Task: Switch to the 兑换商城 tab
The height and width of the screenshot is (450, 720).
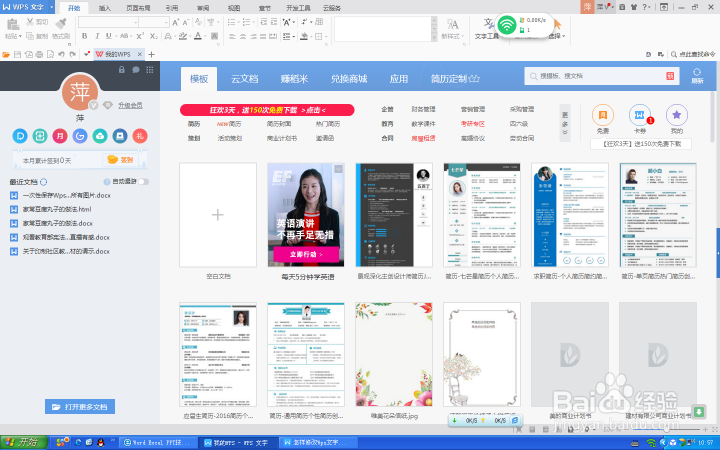Action: [349, 79]
